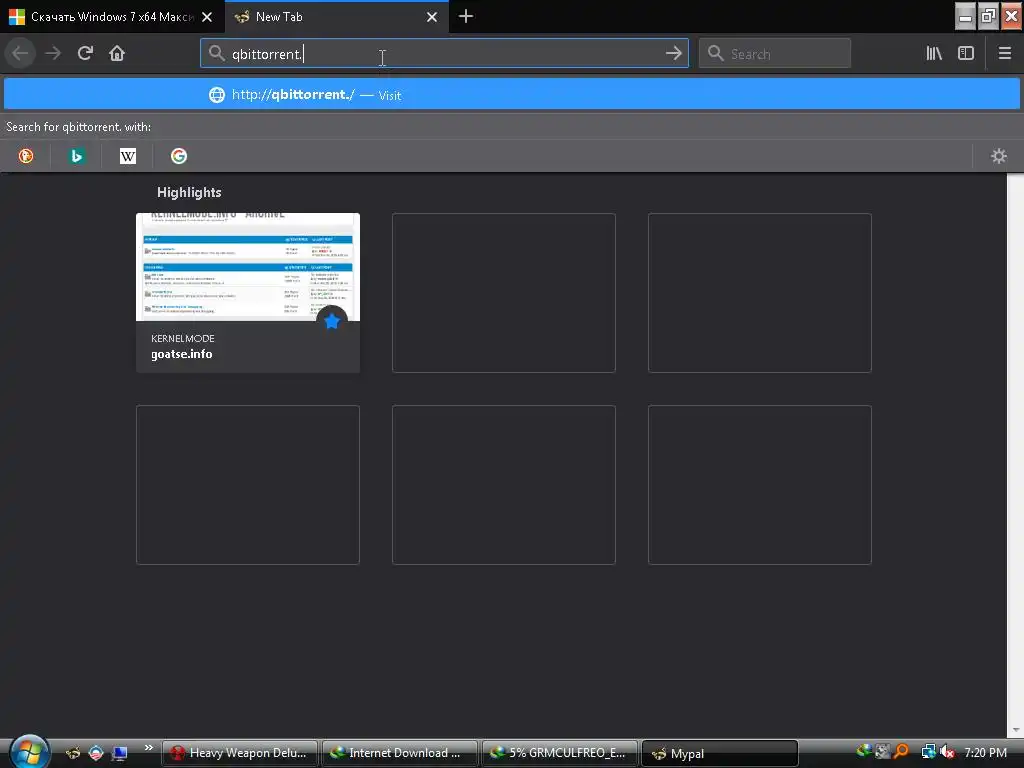Search with the DuckDuckGo engine icon
Screen dimensions: 1024x768
(25, 156)
